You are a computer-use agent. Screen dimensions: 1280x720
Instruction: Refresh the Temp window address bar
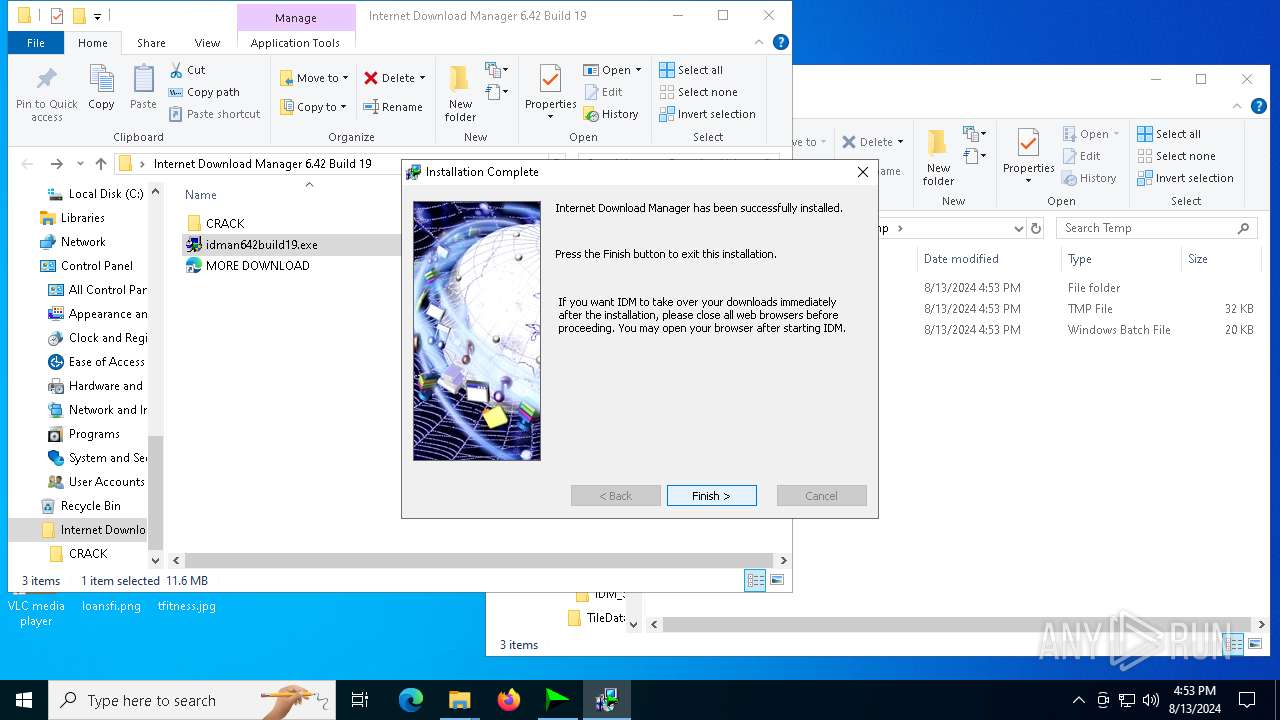tap(1036, 228)
